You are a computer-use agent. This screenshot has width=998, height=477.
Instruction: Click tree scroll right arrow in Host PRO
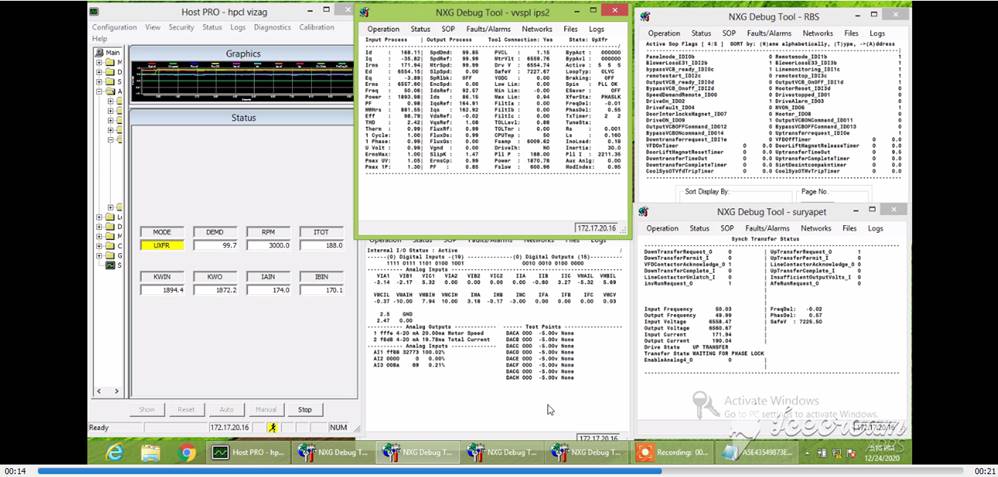(x=116, y=391)
